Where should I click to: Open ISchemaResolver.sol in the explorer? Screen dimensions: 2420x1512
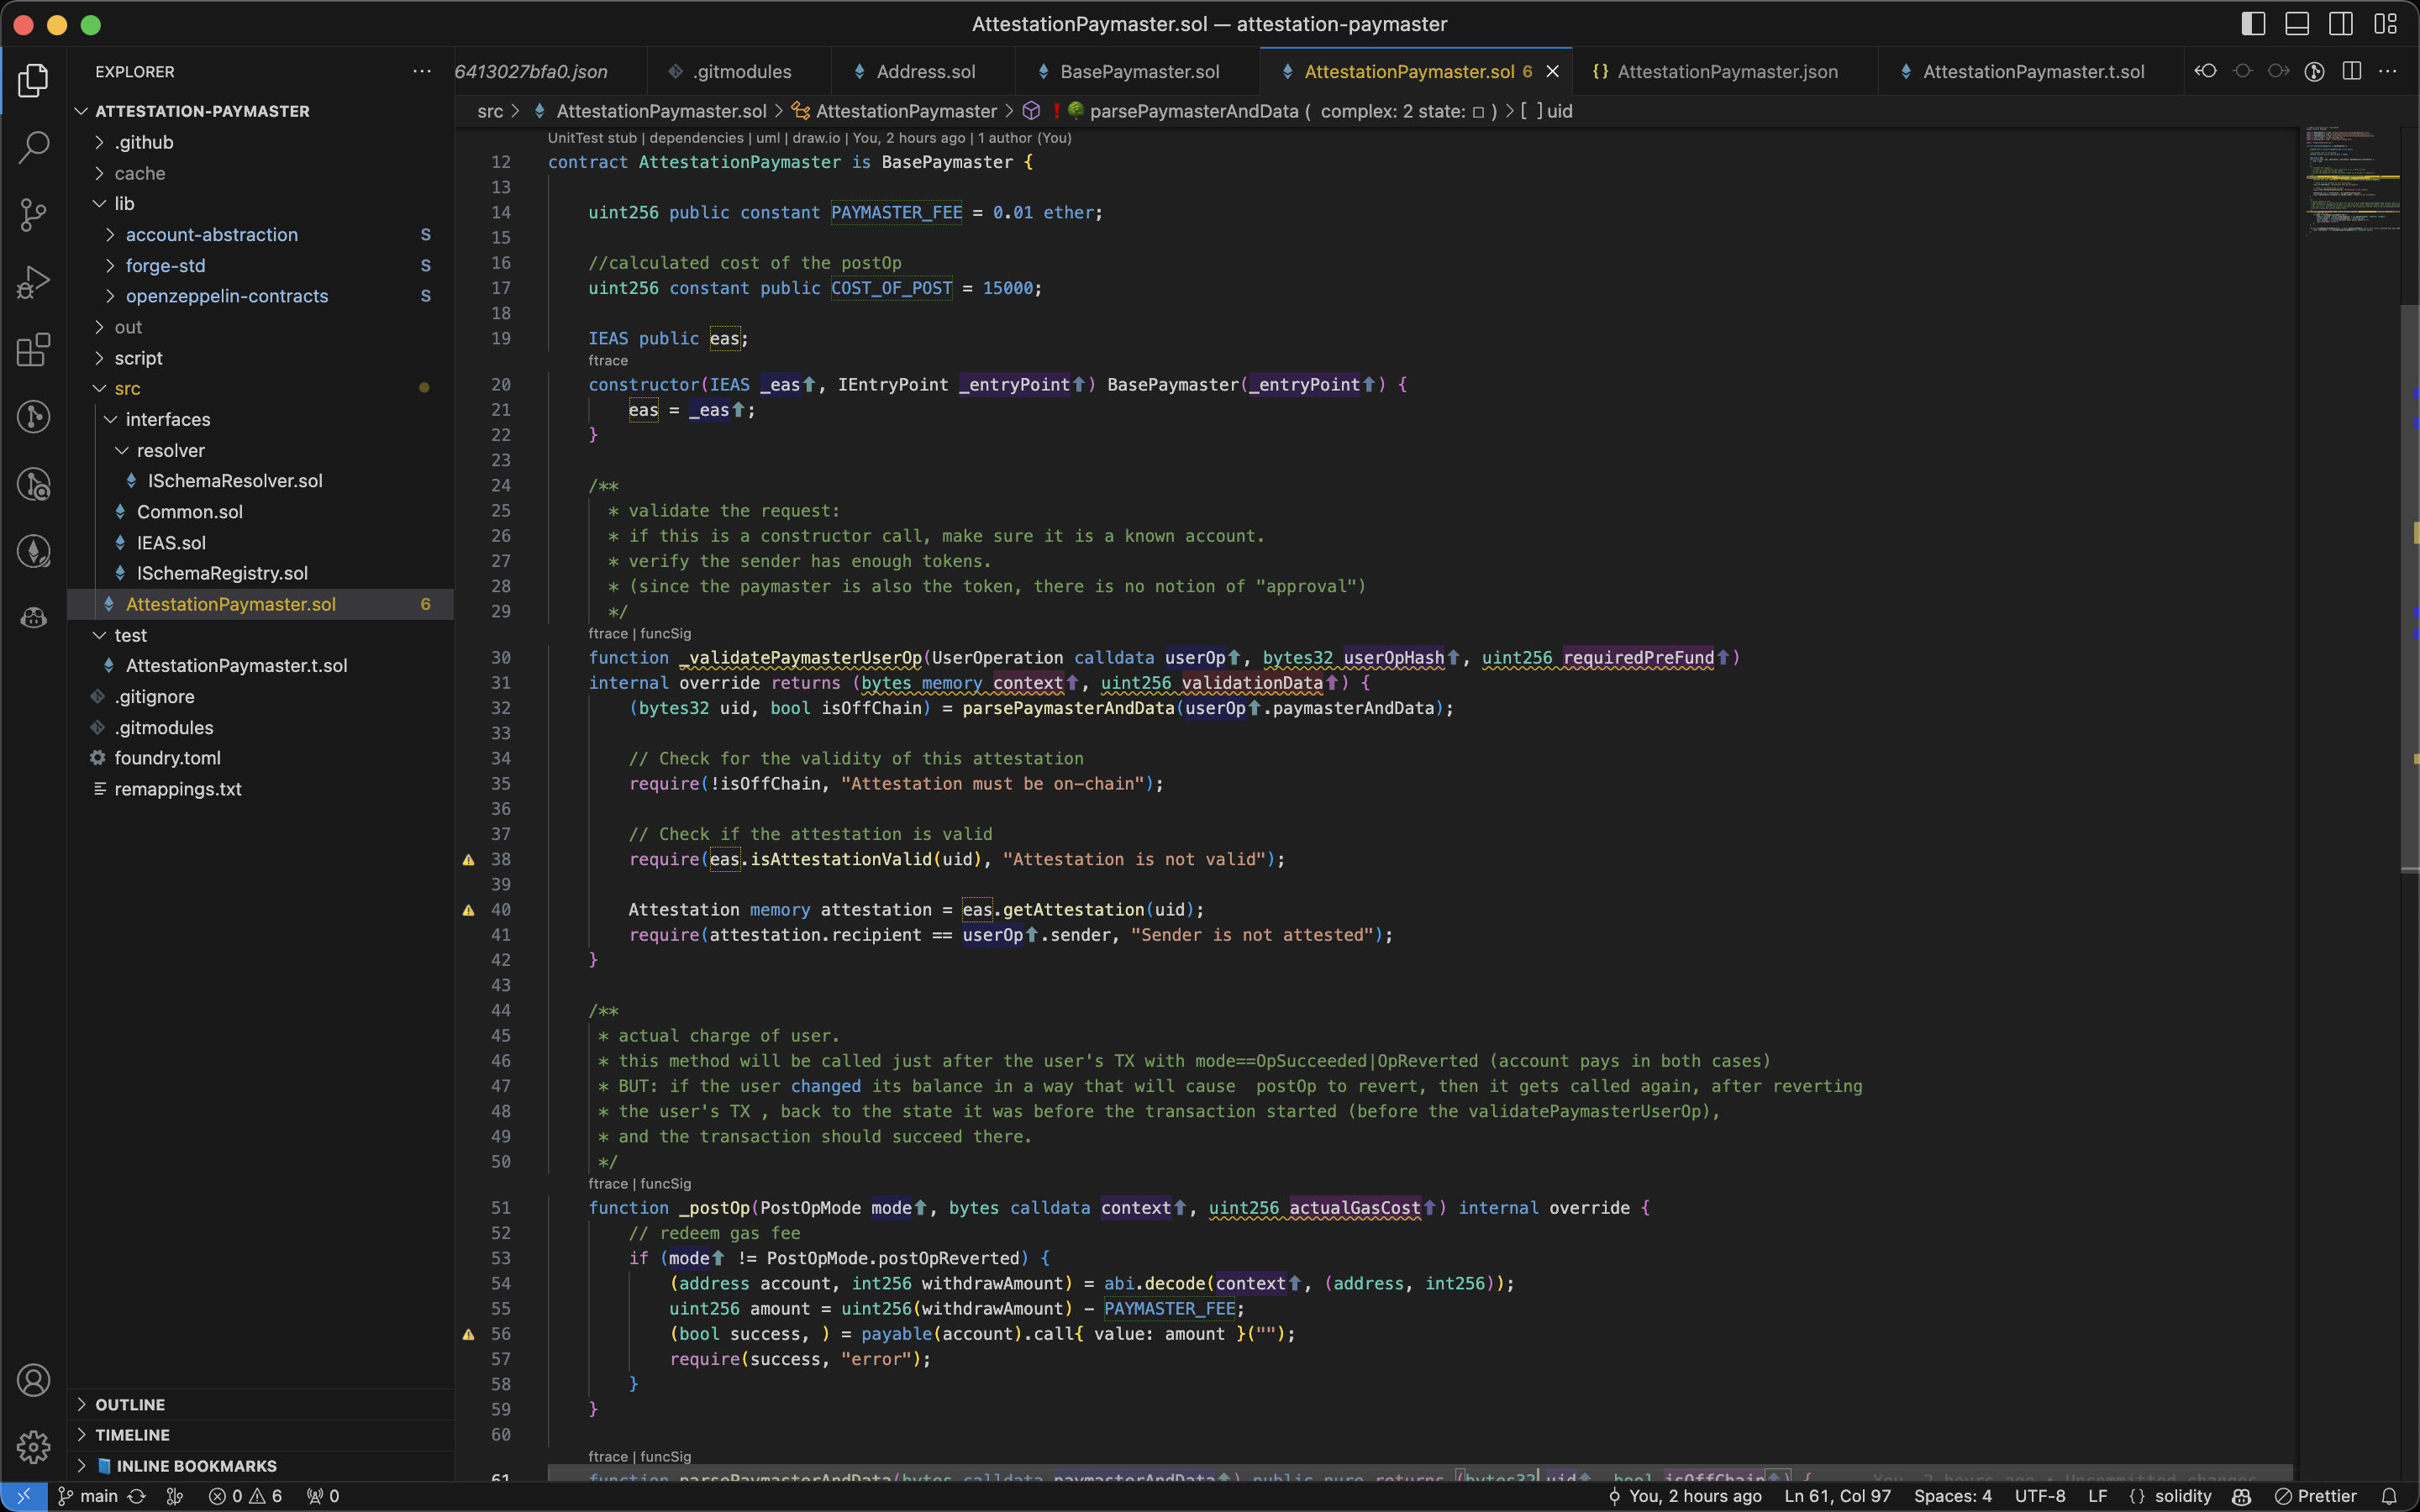tap(260, 480)
